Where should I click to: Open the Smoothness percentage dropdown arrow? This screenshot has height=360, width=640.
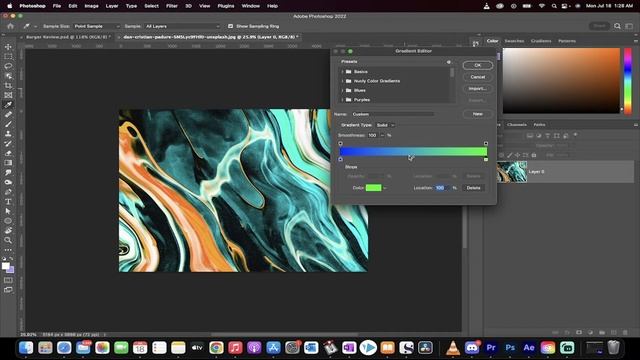[x=382, y=135]
